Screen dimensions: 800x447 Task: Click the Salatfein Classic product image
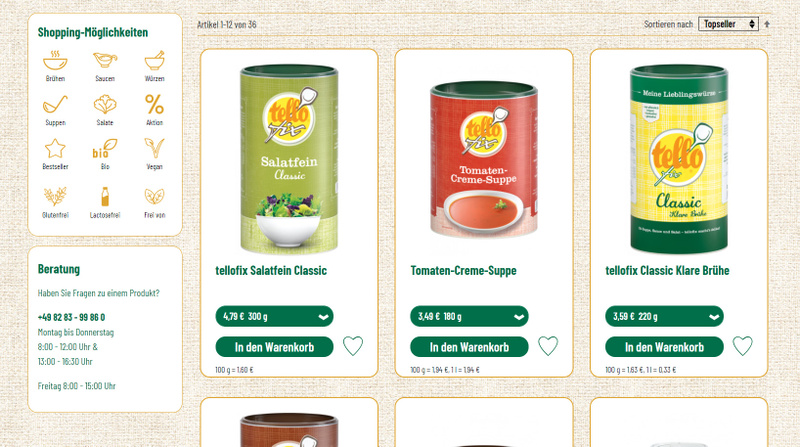tap(289, 159)
